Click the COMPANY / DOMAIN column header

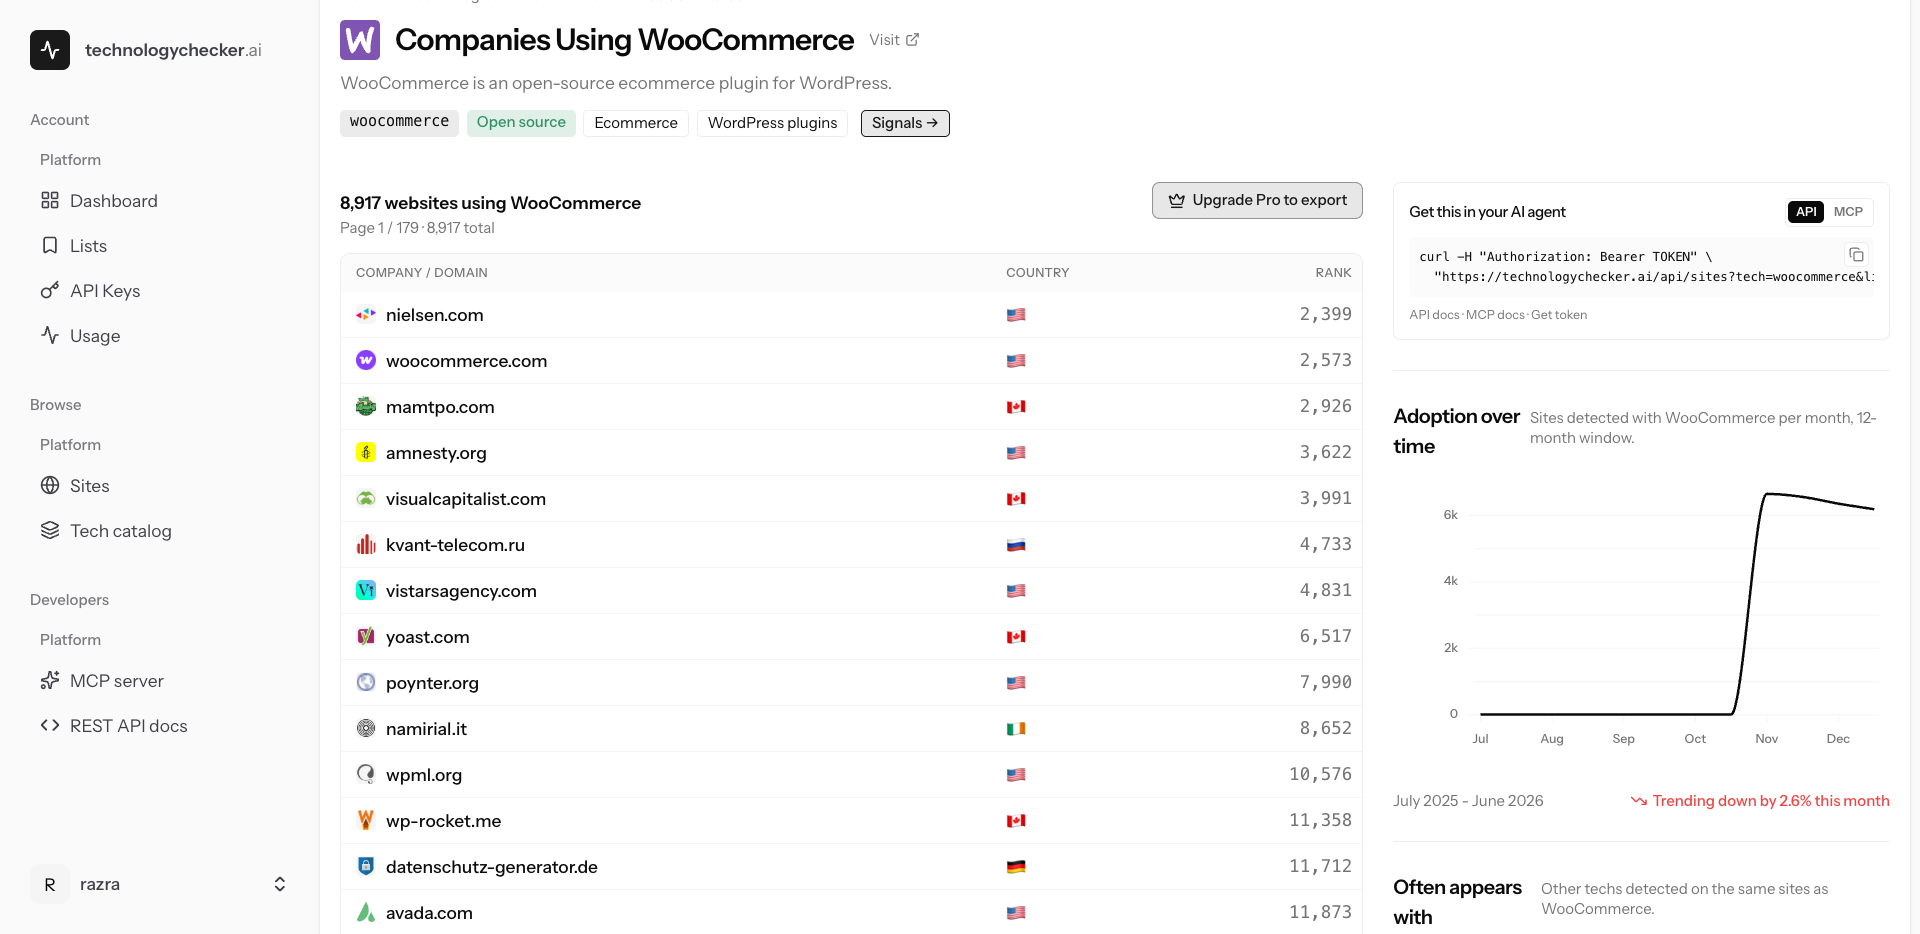coord(422,273)
